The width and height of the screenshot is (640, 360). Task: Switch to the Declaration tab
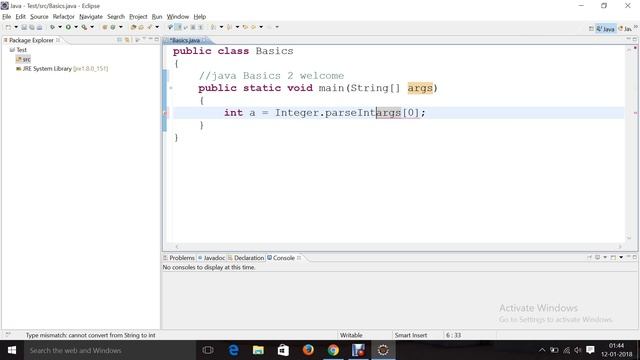pyautogui.click(x=246, y=258)
